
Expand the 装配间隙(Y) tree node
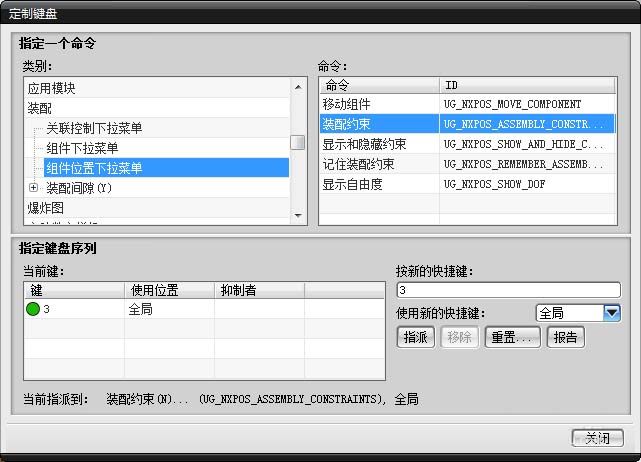34,188
